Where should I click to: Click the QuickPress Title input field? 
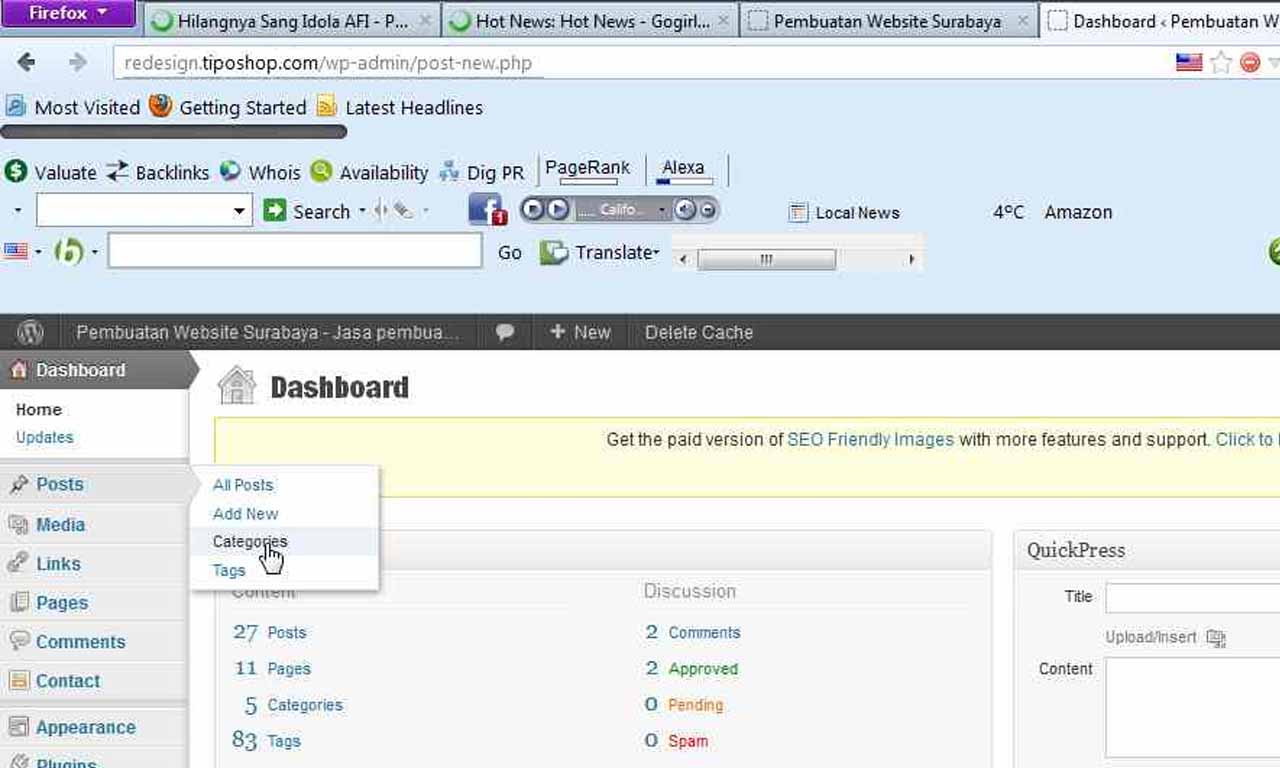1192,597
